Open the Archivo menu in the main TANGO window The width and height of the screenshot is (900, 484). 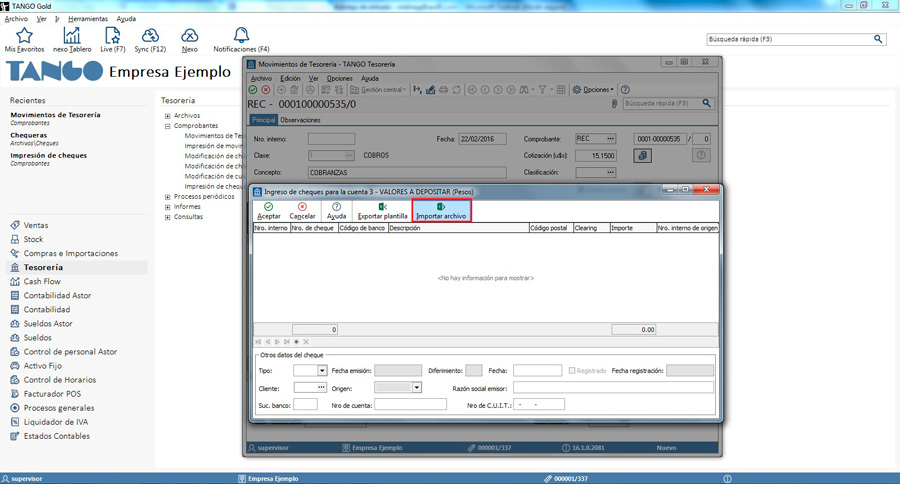click(16, 19)
